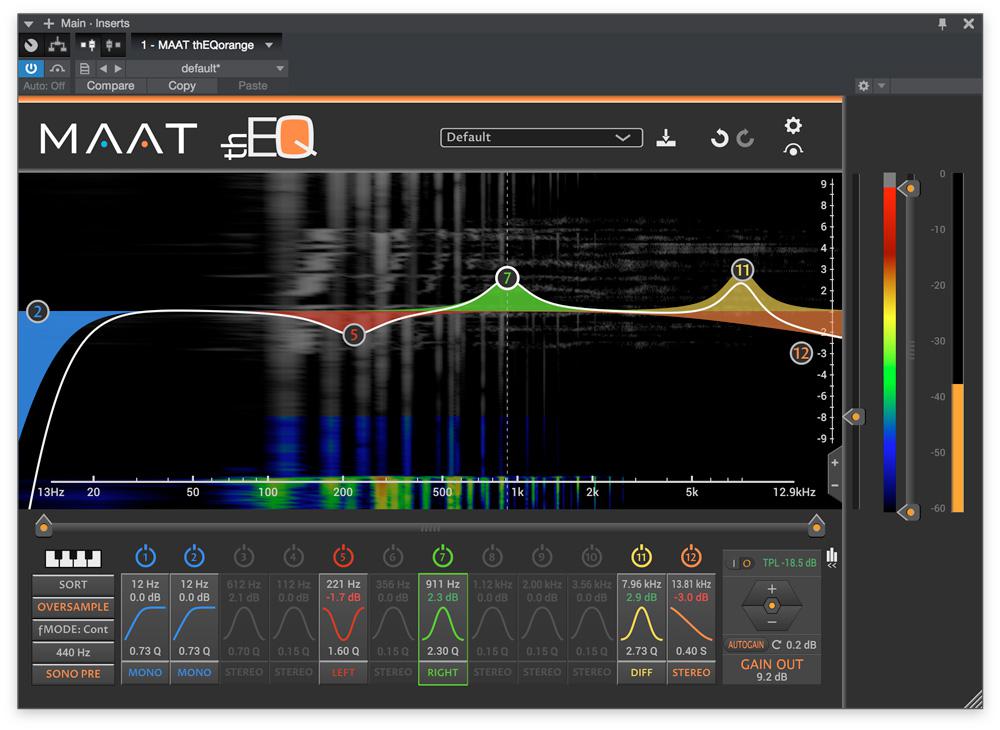Screen dimensions: 1000x730
Task: Click the icon below the preferences gear
Action: (x=793, y=150)
